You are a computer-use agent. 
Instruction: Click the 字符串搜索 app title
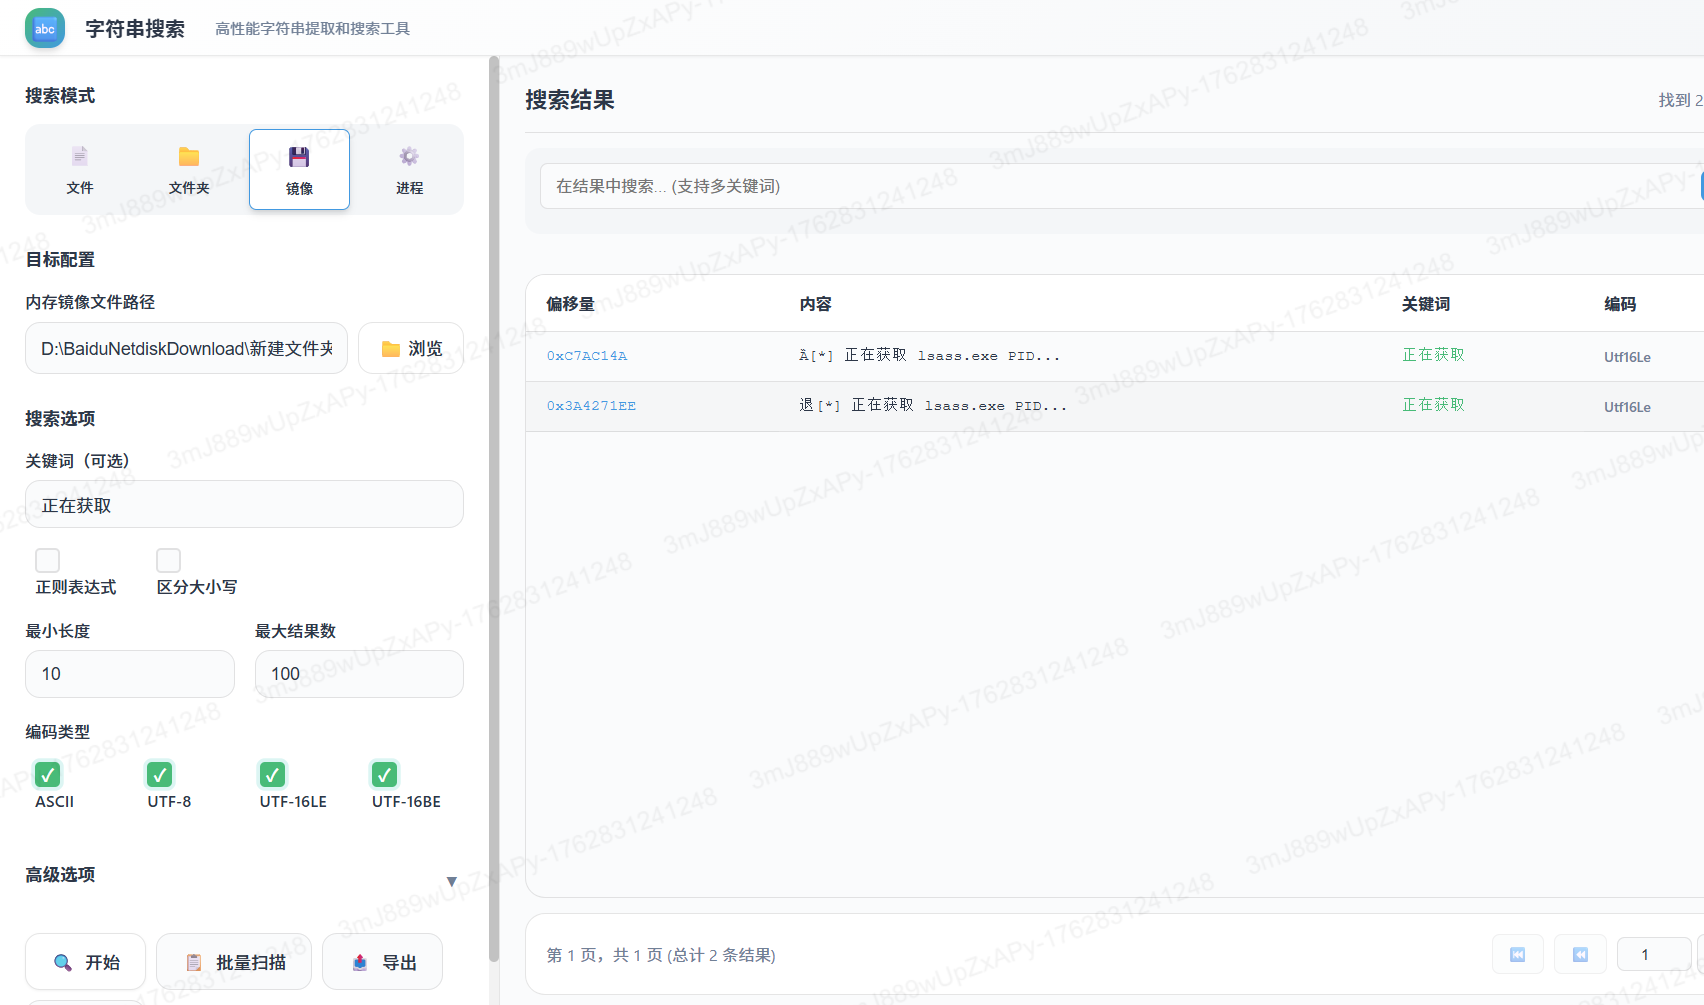pyautogui.click(x=135, y=29)
